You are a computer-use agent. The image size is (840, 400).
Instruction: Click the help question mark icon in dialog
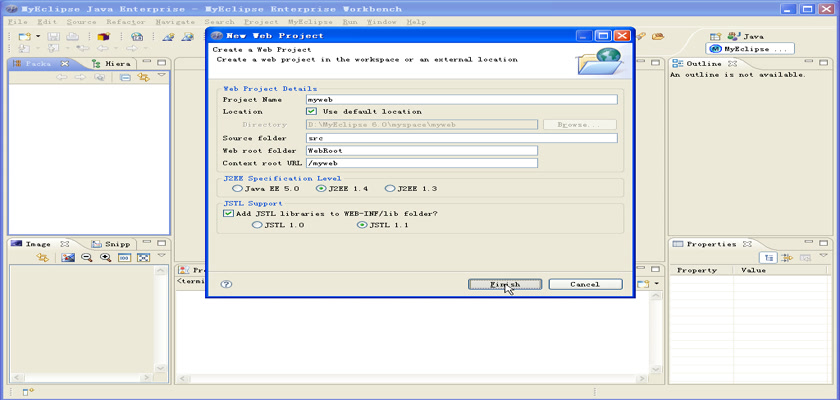(226, 284)
